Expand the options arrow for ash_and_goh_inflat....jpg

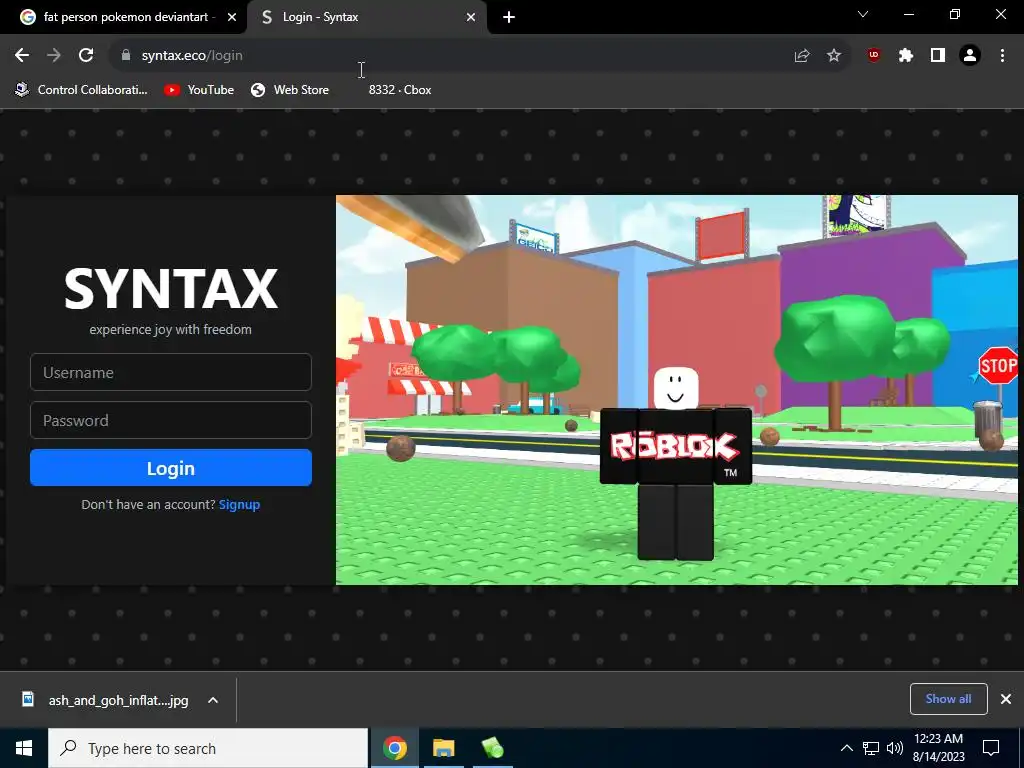213,700
